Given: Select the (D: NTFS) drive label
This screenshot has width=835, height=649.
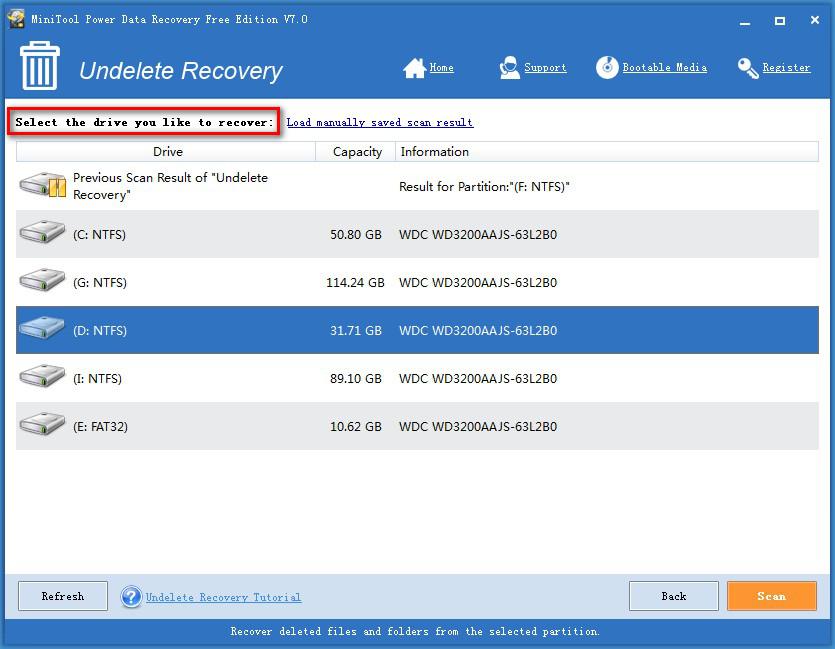Looking at the screenshot, I should tap(100, 331).
